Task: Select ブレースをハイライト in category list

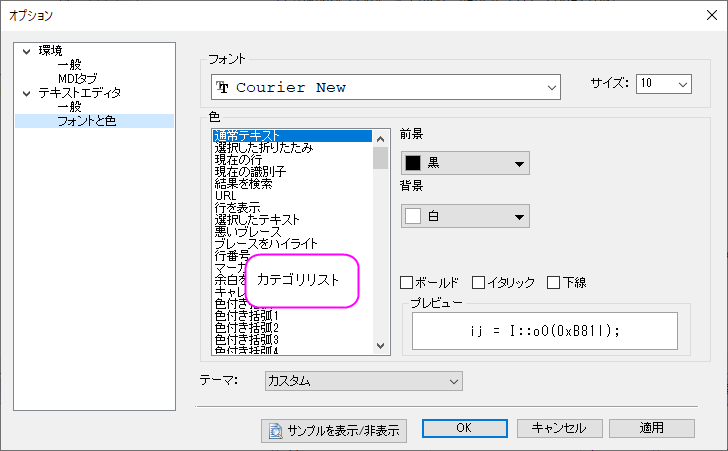Action: [x=292, y=244]
